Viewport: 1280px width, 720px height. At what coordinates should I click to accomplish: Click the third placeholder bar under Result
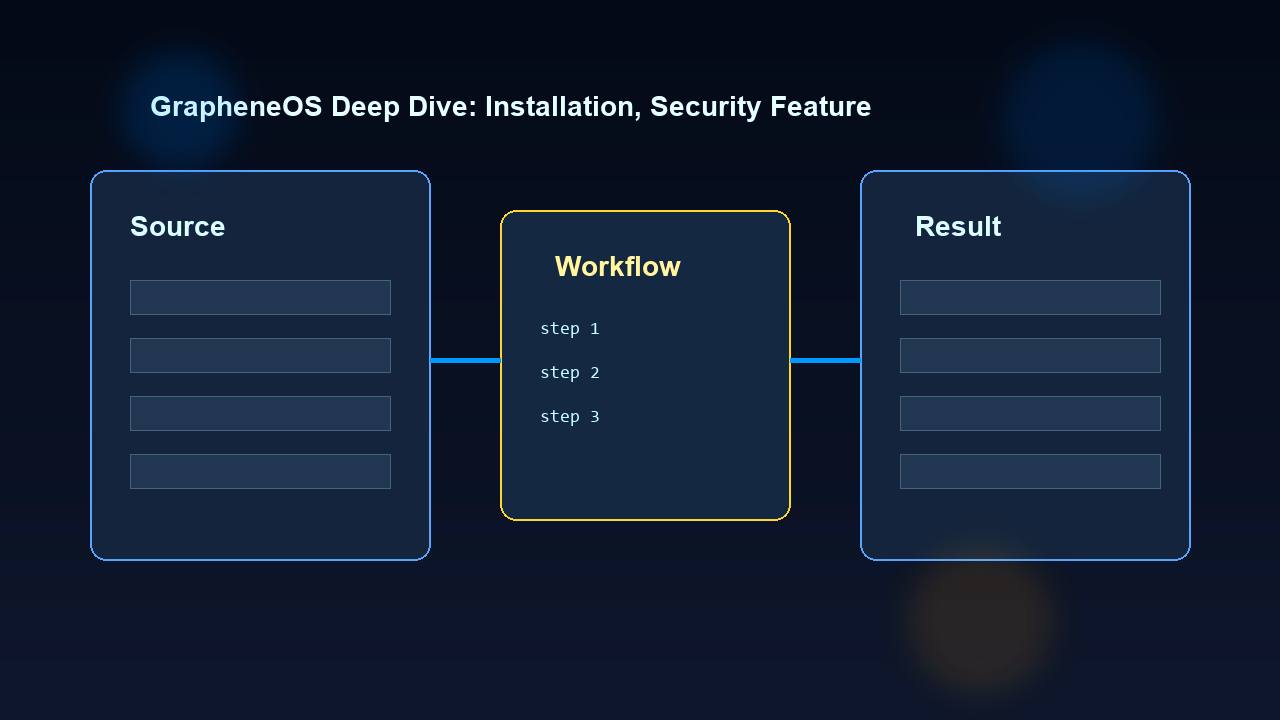pyautogui.click(x=1030, y=413)
